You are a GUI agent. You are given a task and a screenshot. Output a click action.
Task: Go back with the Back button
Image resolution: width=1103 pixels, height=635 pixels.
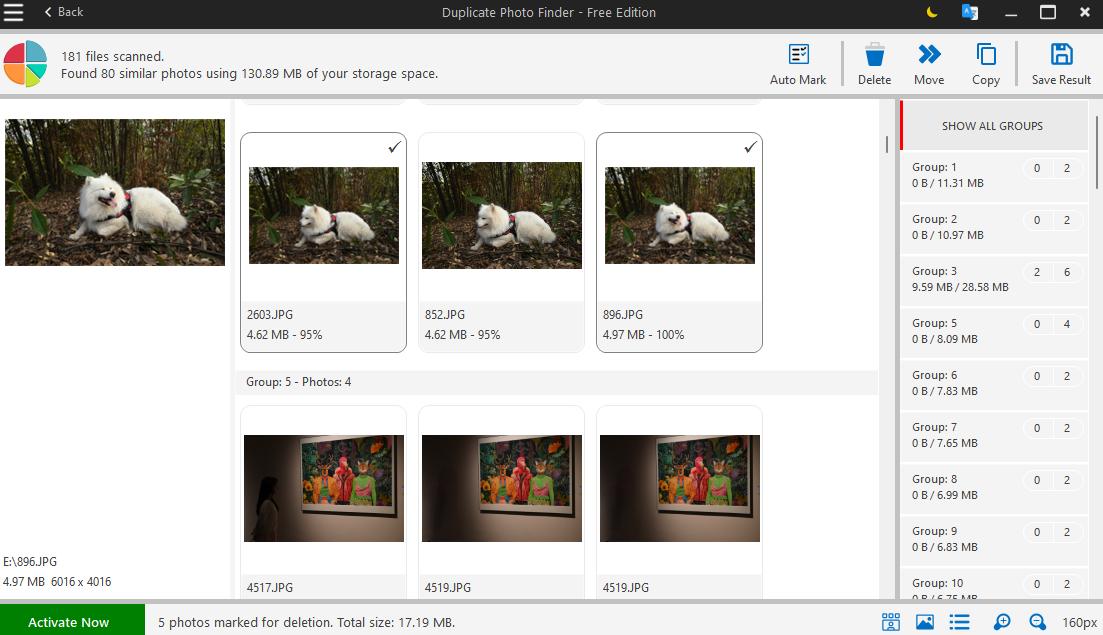pyautogui.click(x=64, y=12)
